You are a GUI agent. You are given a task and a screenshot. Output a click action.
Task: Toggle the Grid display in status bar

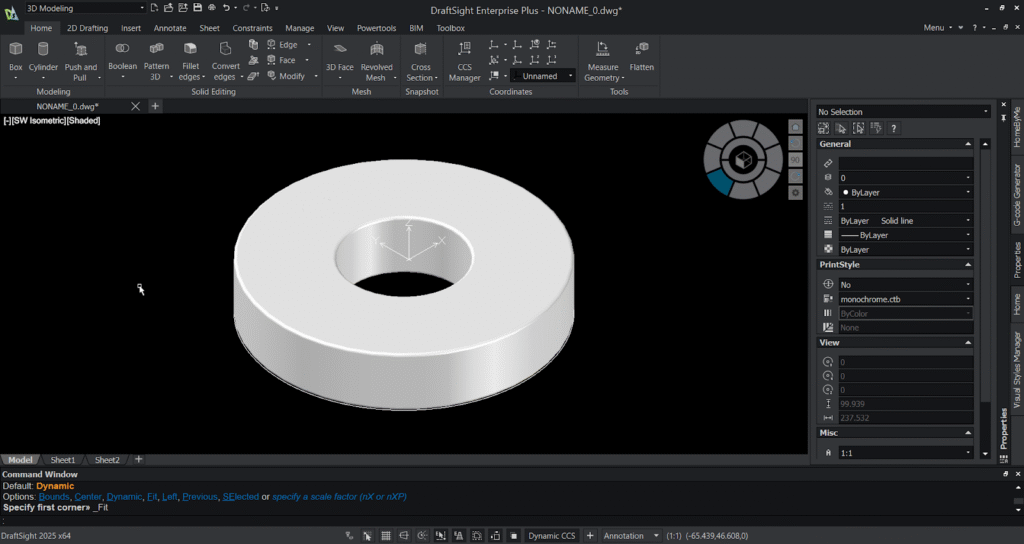(x=386, y=536)
